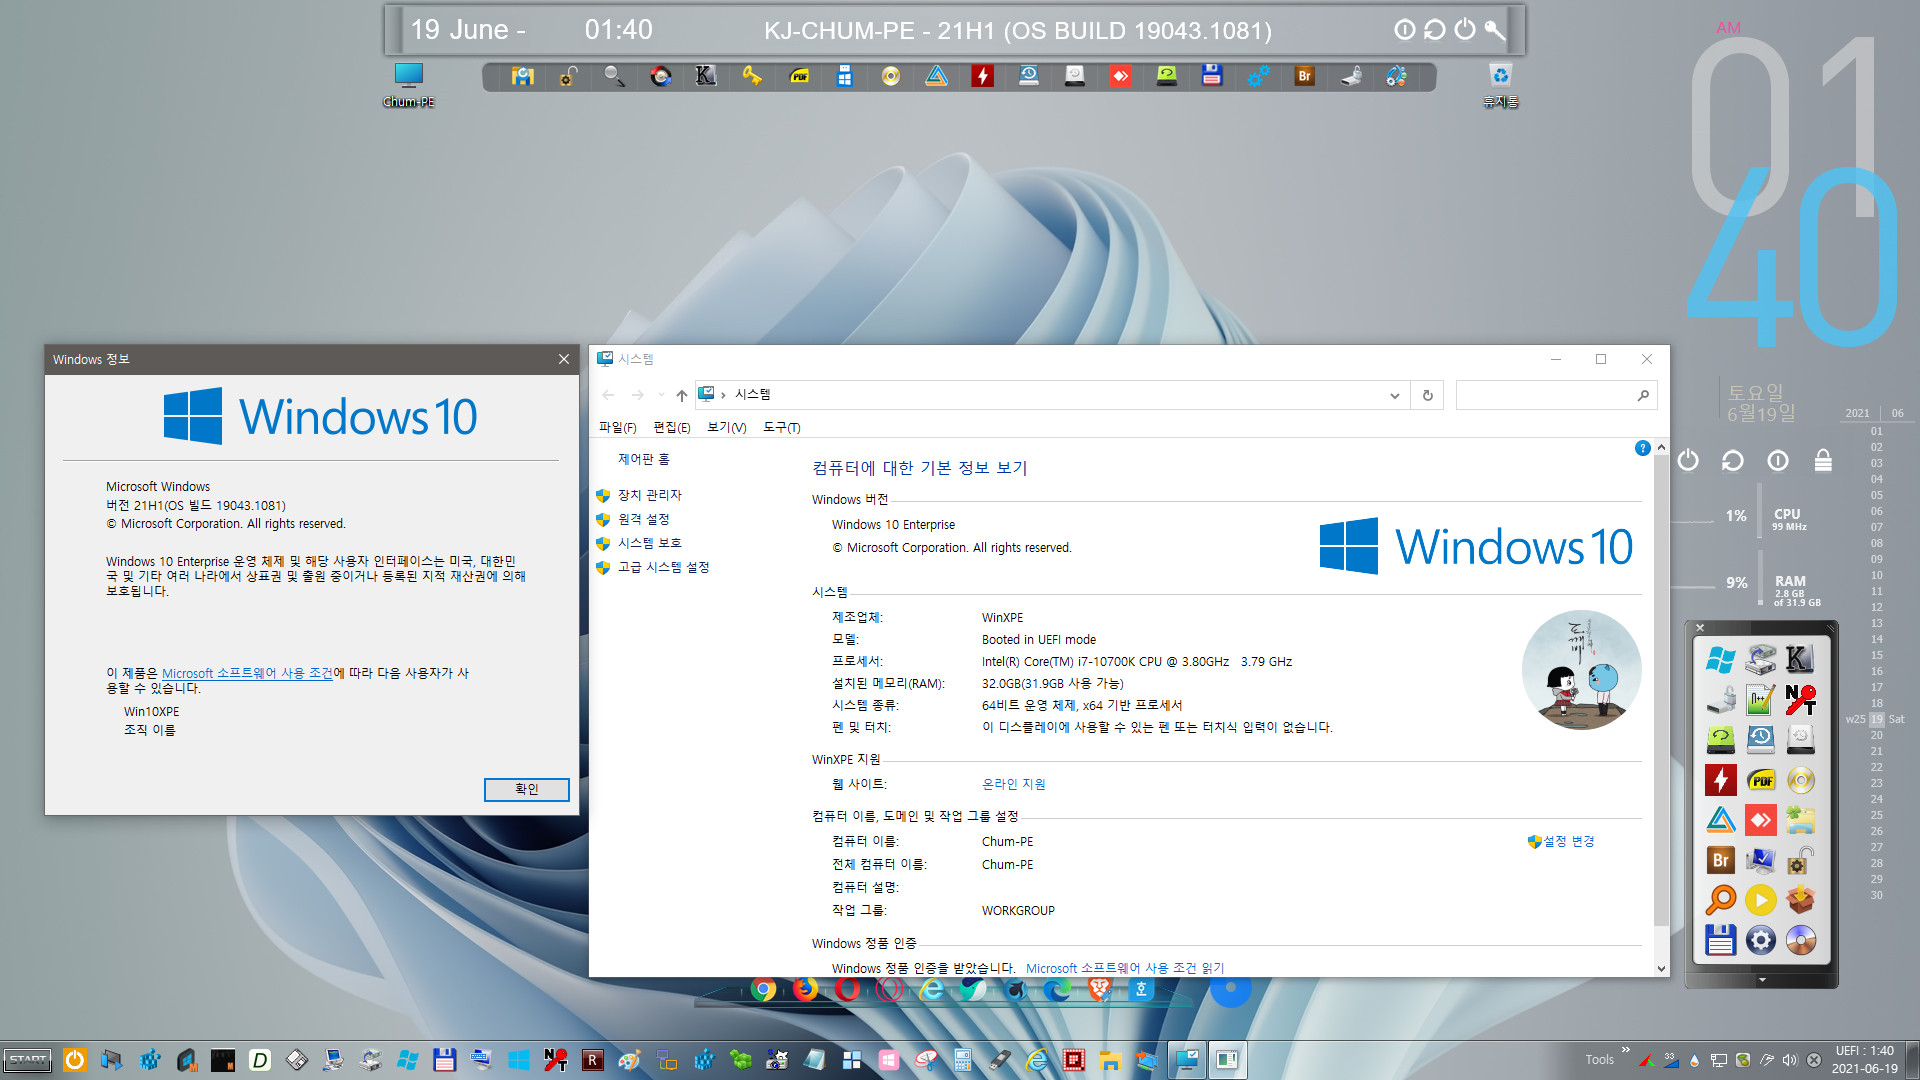Click 확인 button in Windows 정보 dialog
The width and height of the screenshot is (1920, 1080).
click(x=527, y=789)
